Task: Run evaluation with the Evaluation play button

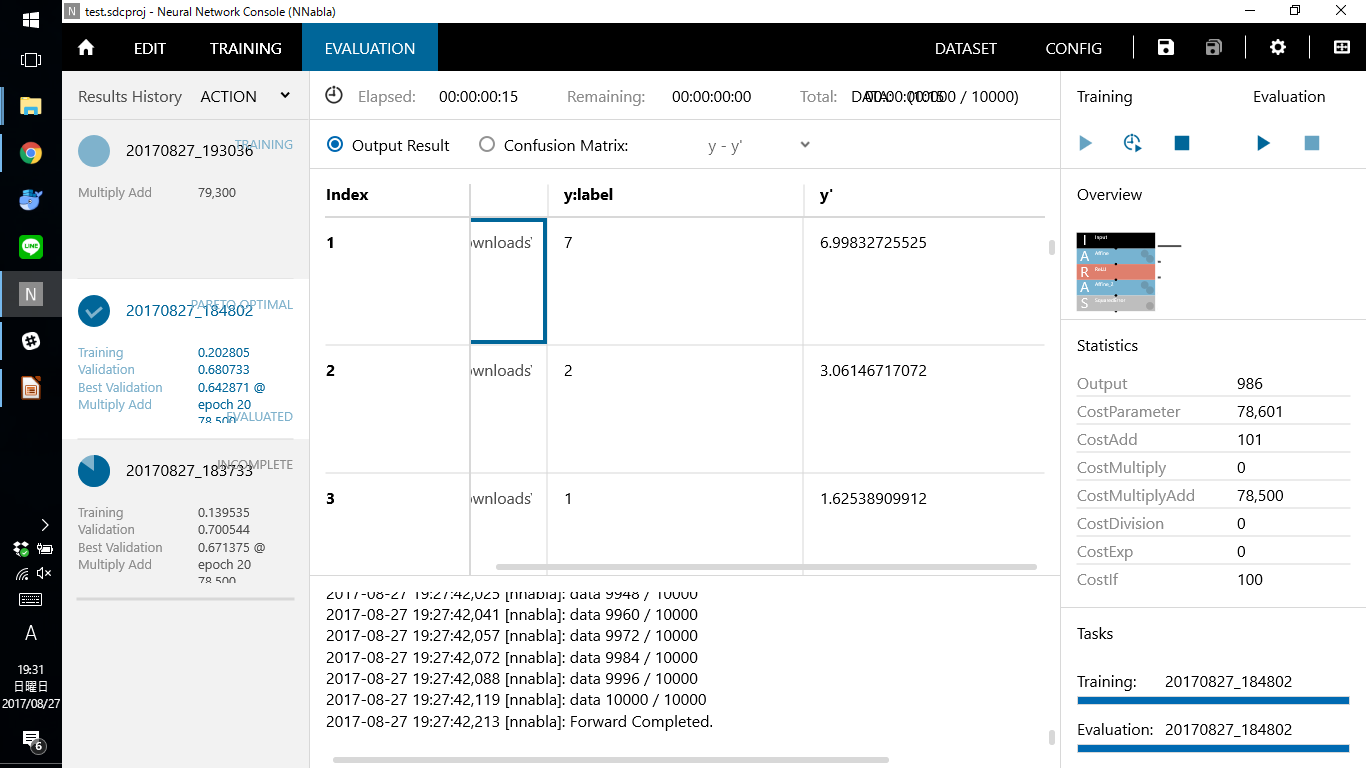Action: 1263,143
